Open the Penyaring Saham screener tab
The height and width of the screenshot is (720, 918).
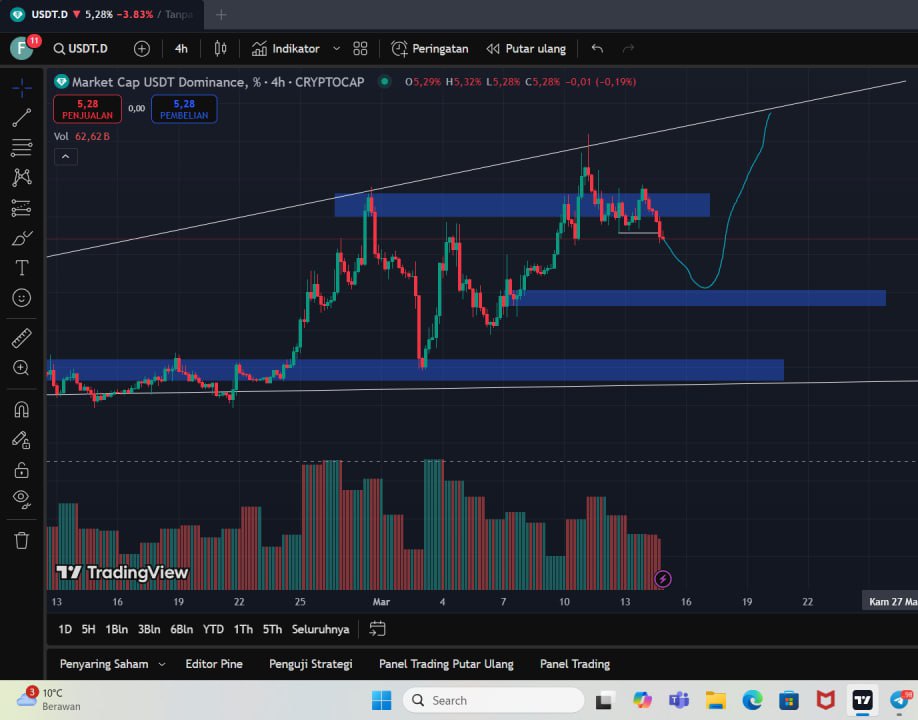[x=104, y=664]
